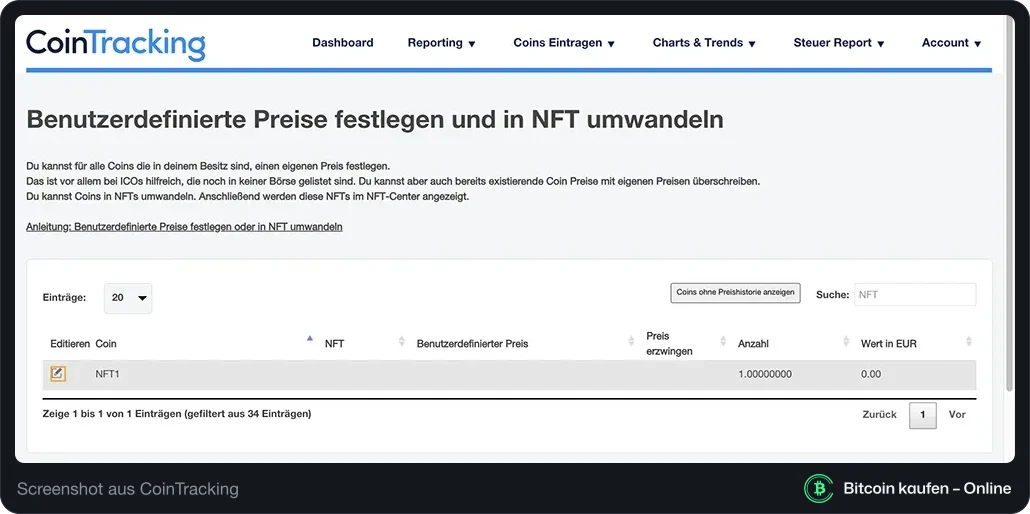The height and width of the screenshot is (514, 1030).
Task: Focus the Suche search field
Action: (x=915, y=294)
